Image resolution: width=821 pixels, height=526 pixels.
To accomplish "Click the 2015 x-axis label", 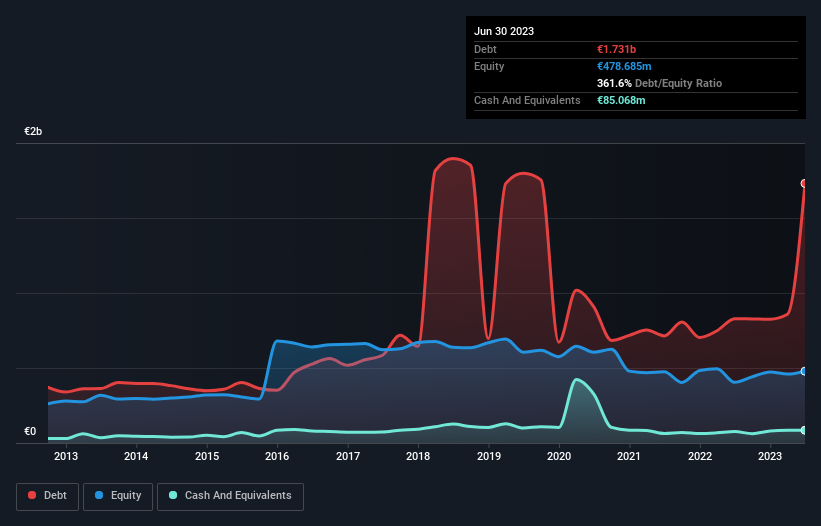I will point(207,456).
